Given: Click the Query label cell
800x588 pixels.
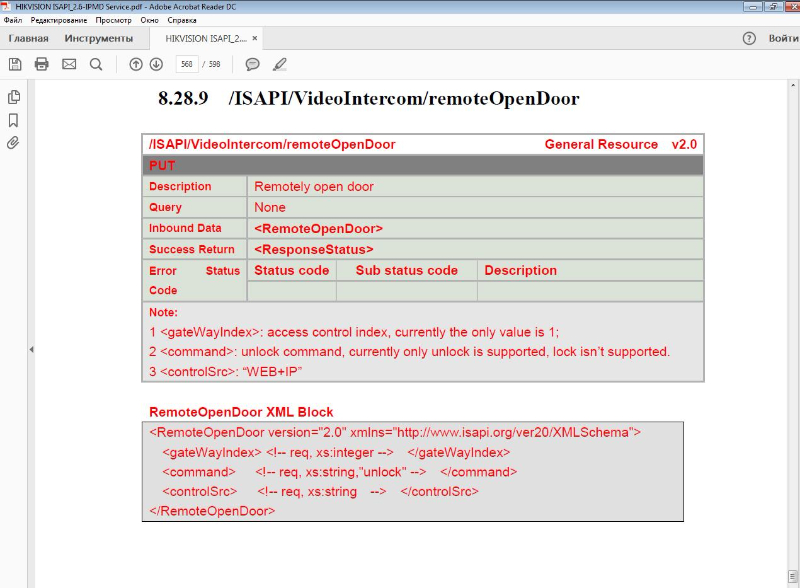Looking at the screenshot, I should [x=165, y=207].
